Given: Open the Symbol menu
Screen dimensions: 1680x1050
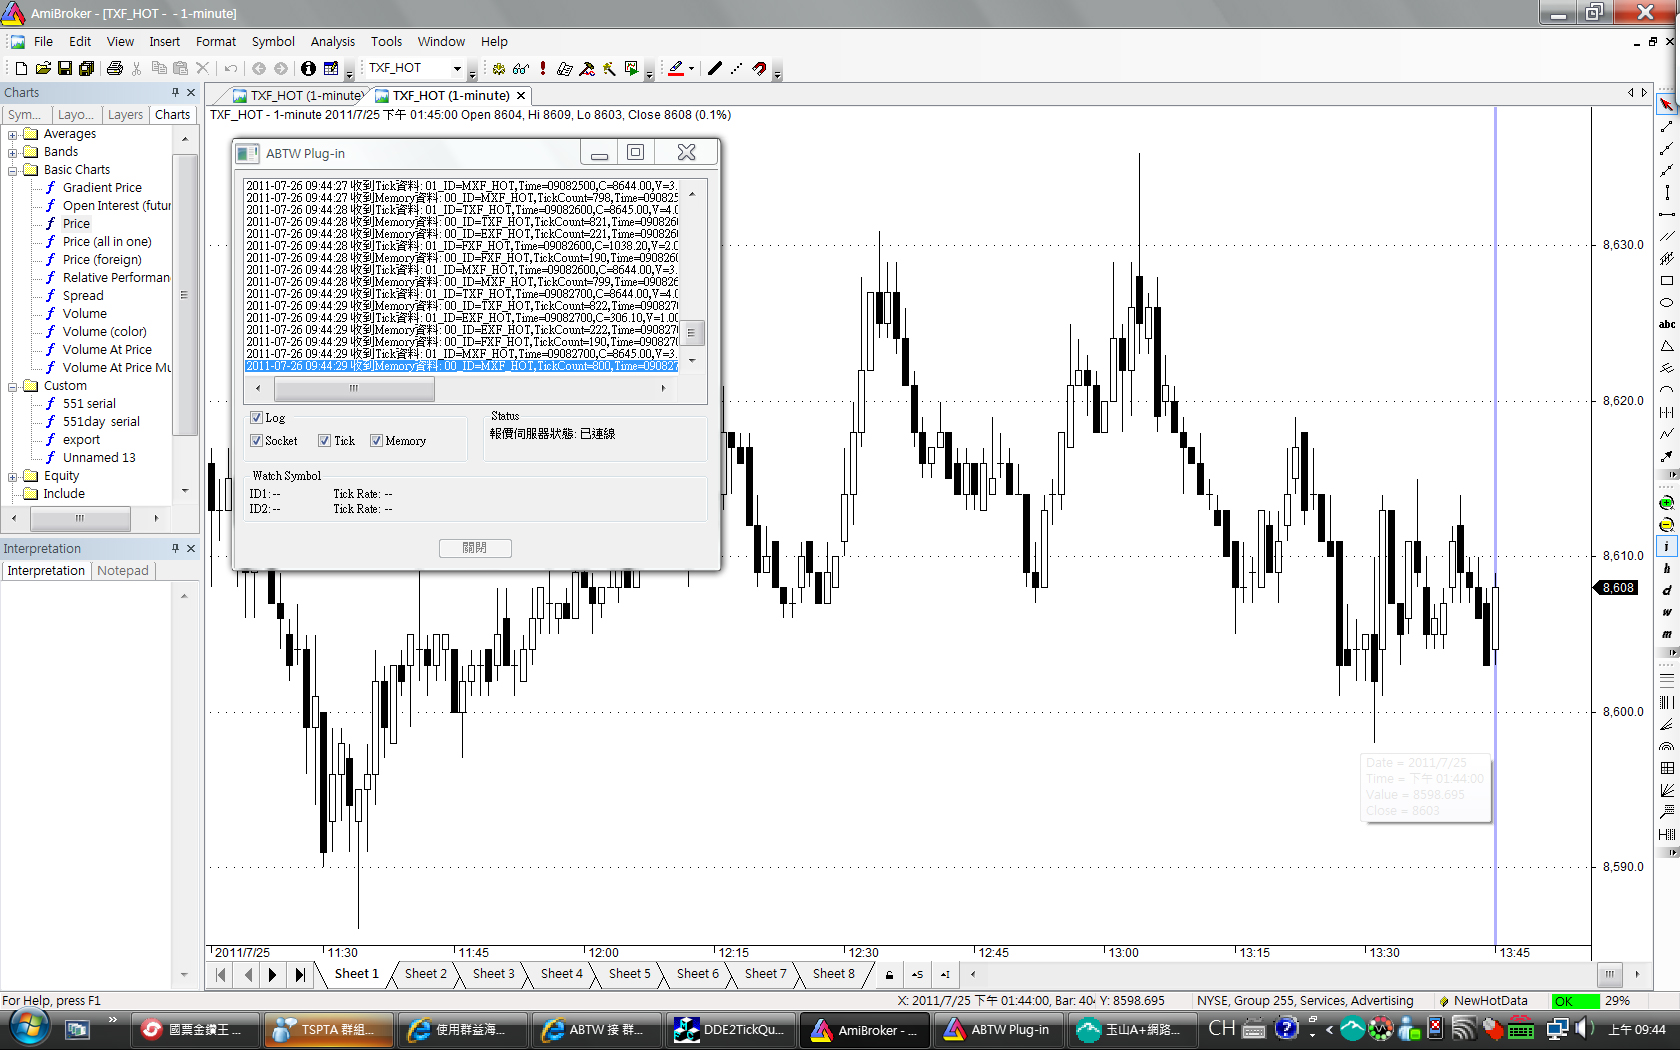Looking at the screenshot, I should (x=273, y=41).
